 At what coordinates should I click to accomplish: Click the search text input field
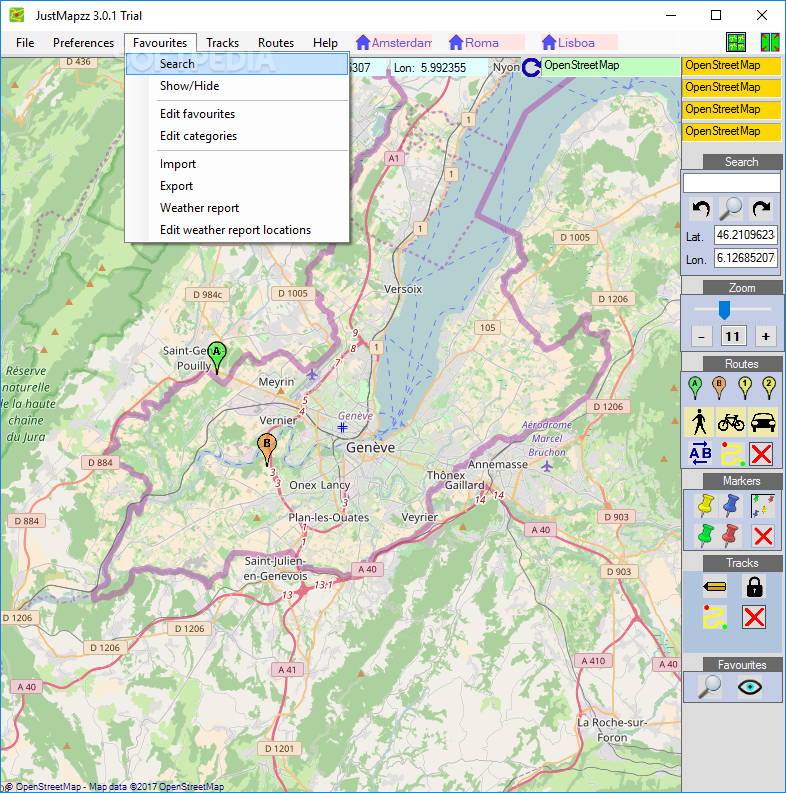(731, 183)
